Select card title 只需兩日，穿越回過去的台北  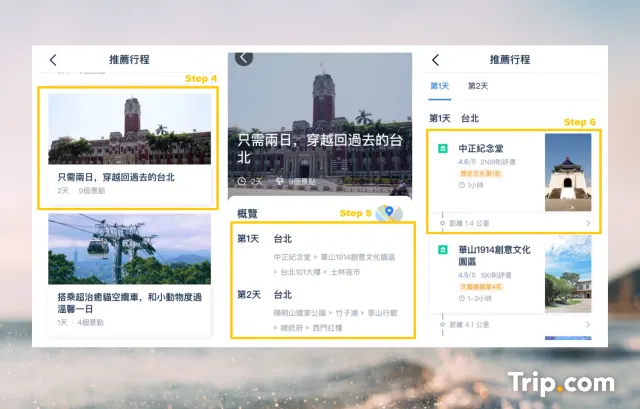click(x=116, y=177)
